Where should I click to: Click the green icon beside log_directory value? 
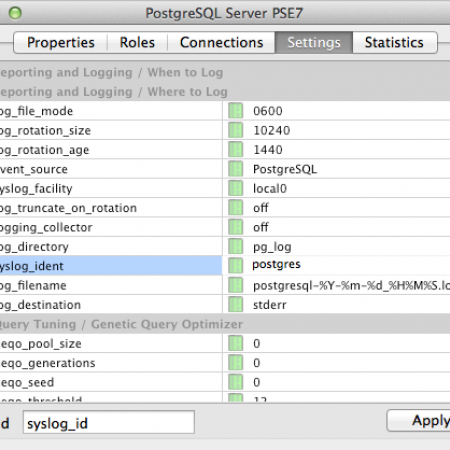236,247
